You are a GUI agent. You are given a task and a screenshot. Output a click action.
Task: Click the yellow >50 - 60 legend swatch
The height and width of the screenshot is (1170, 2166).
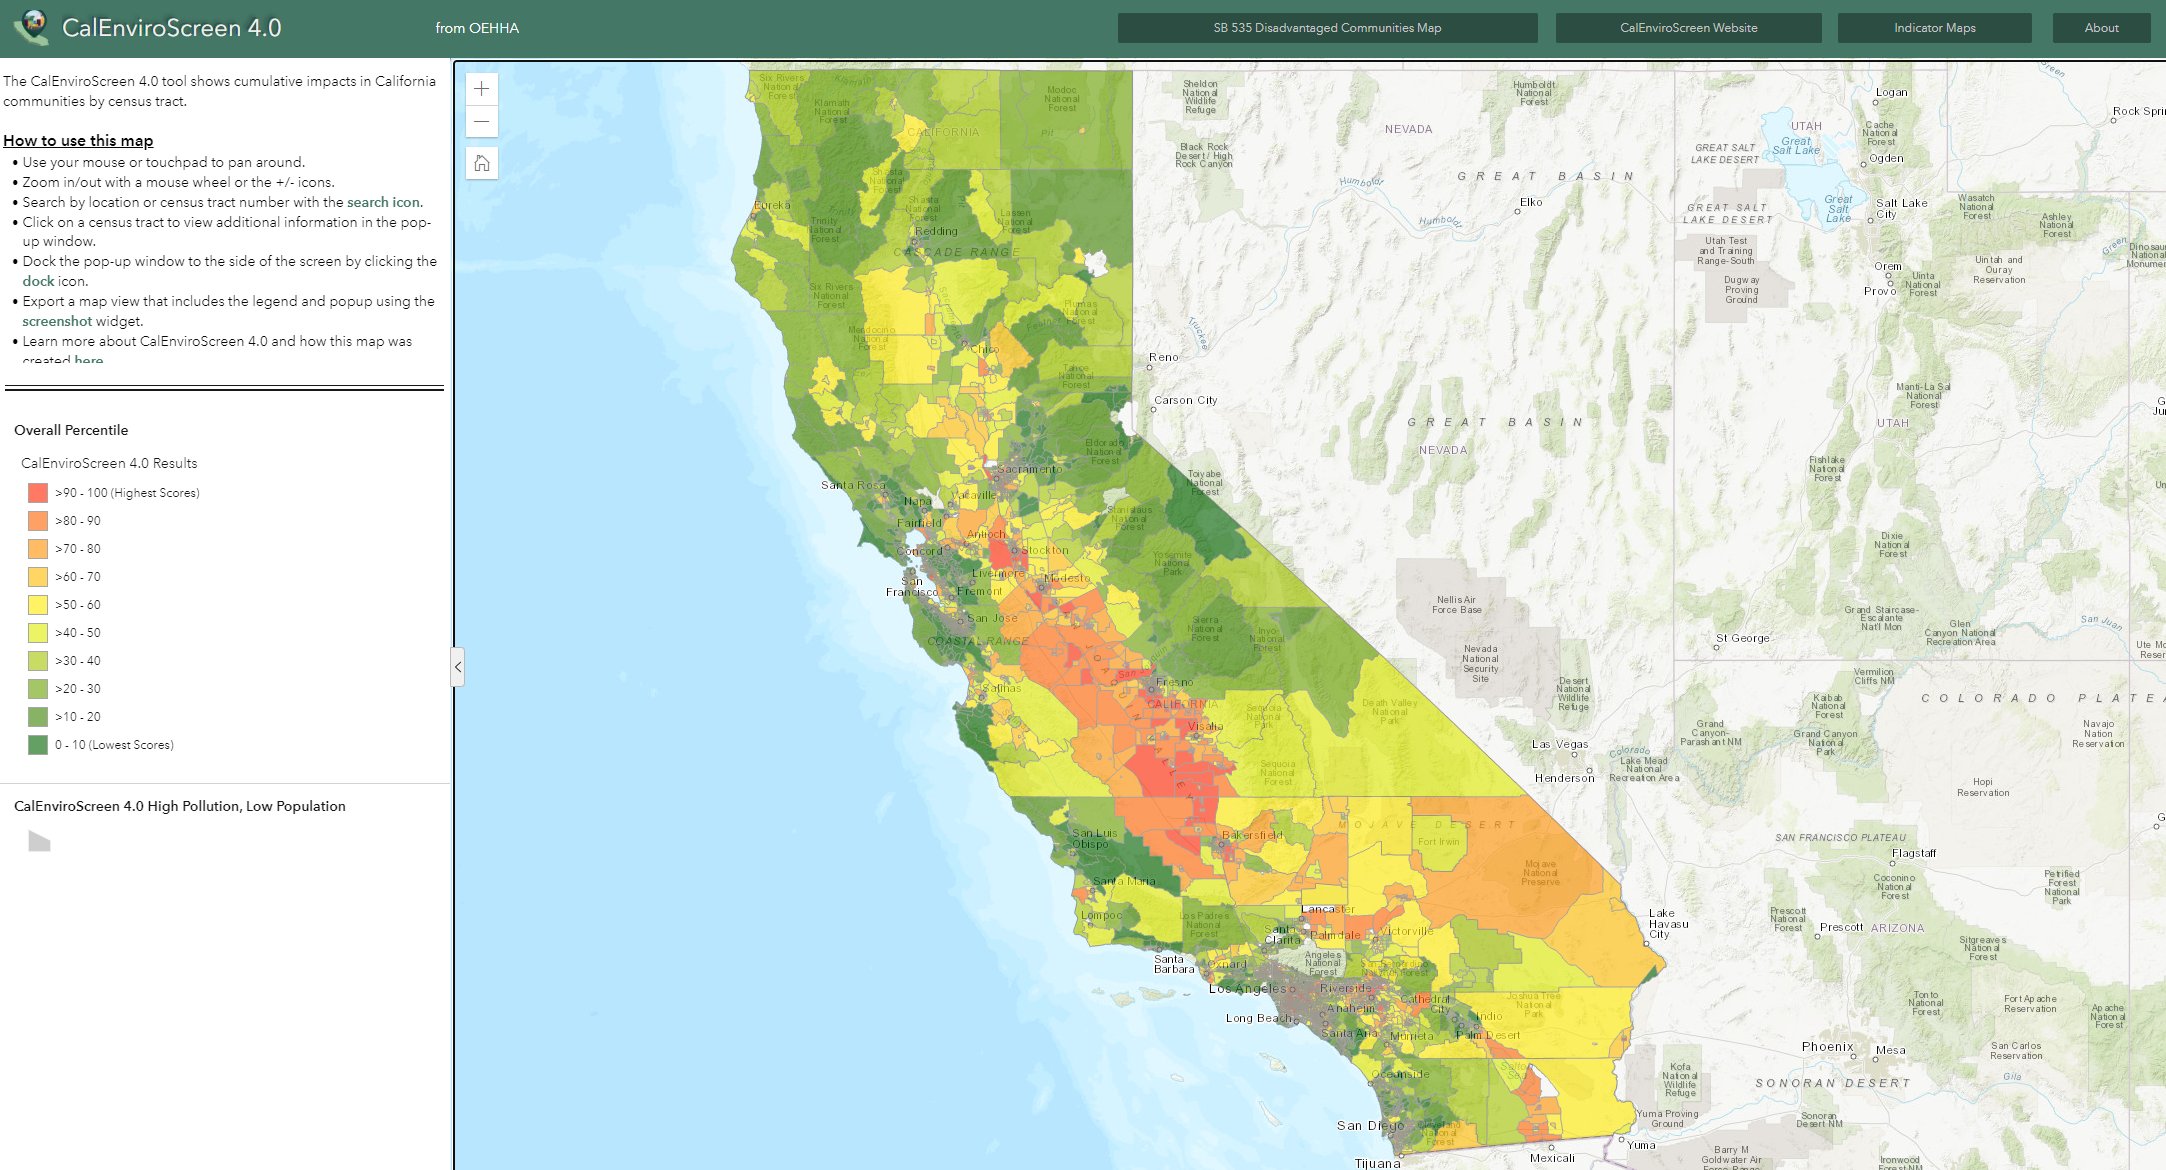[38, 605]
